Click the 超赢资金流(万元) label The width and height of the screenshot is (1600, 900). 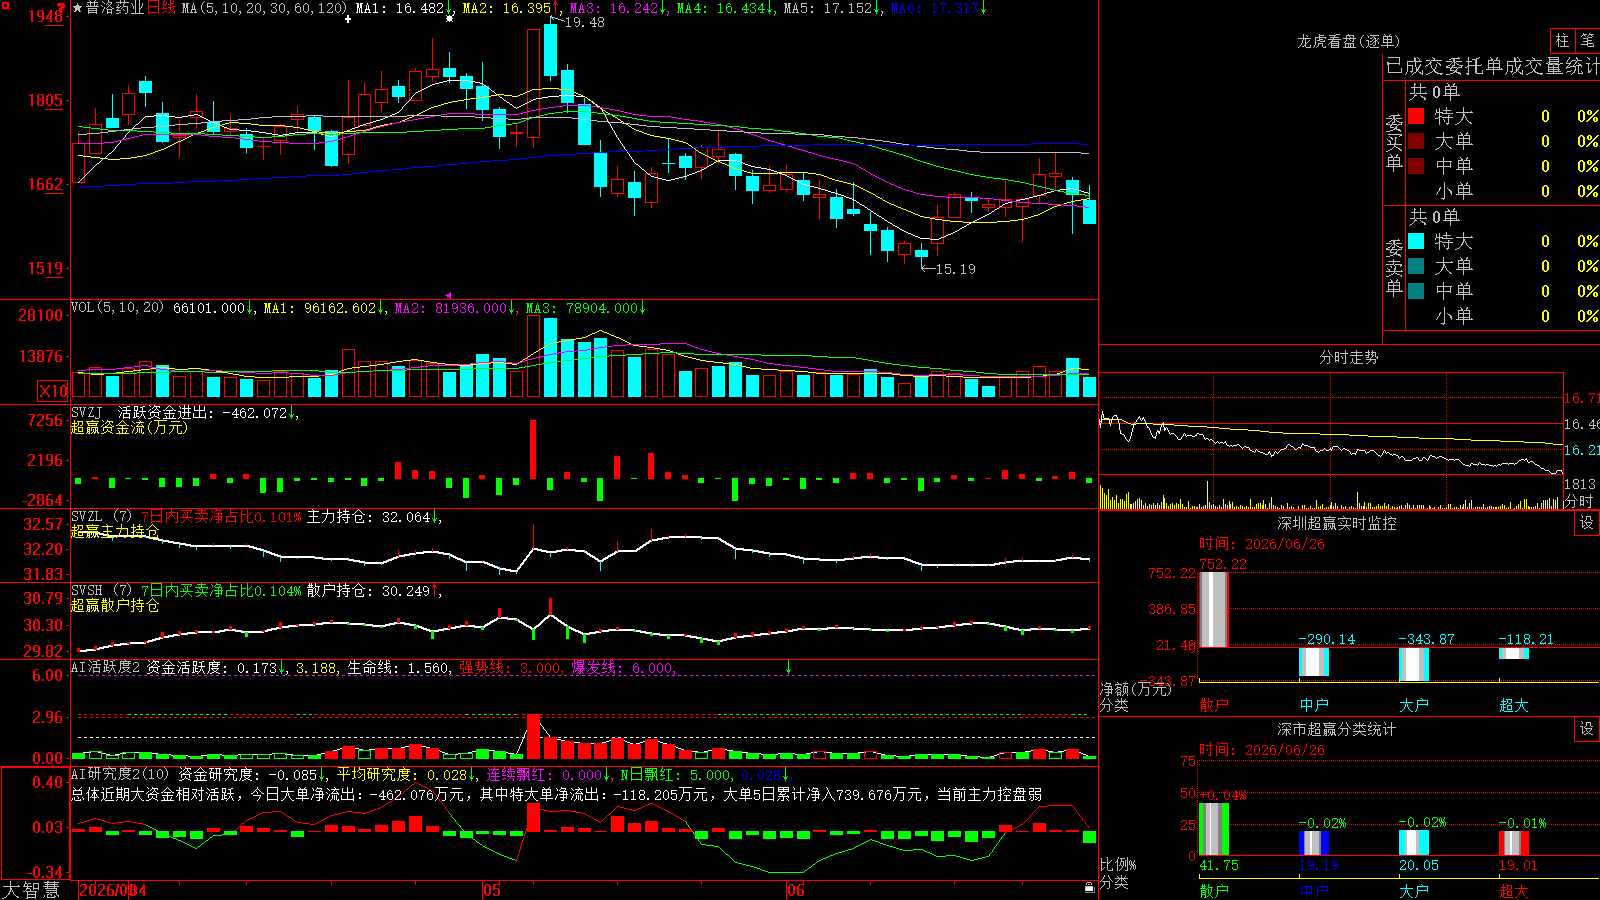point(129,427)
